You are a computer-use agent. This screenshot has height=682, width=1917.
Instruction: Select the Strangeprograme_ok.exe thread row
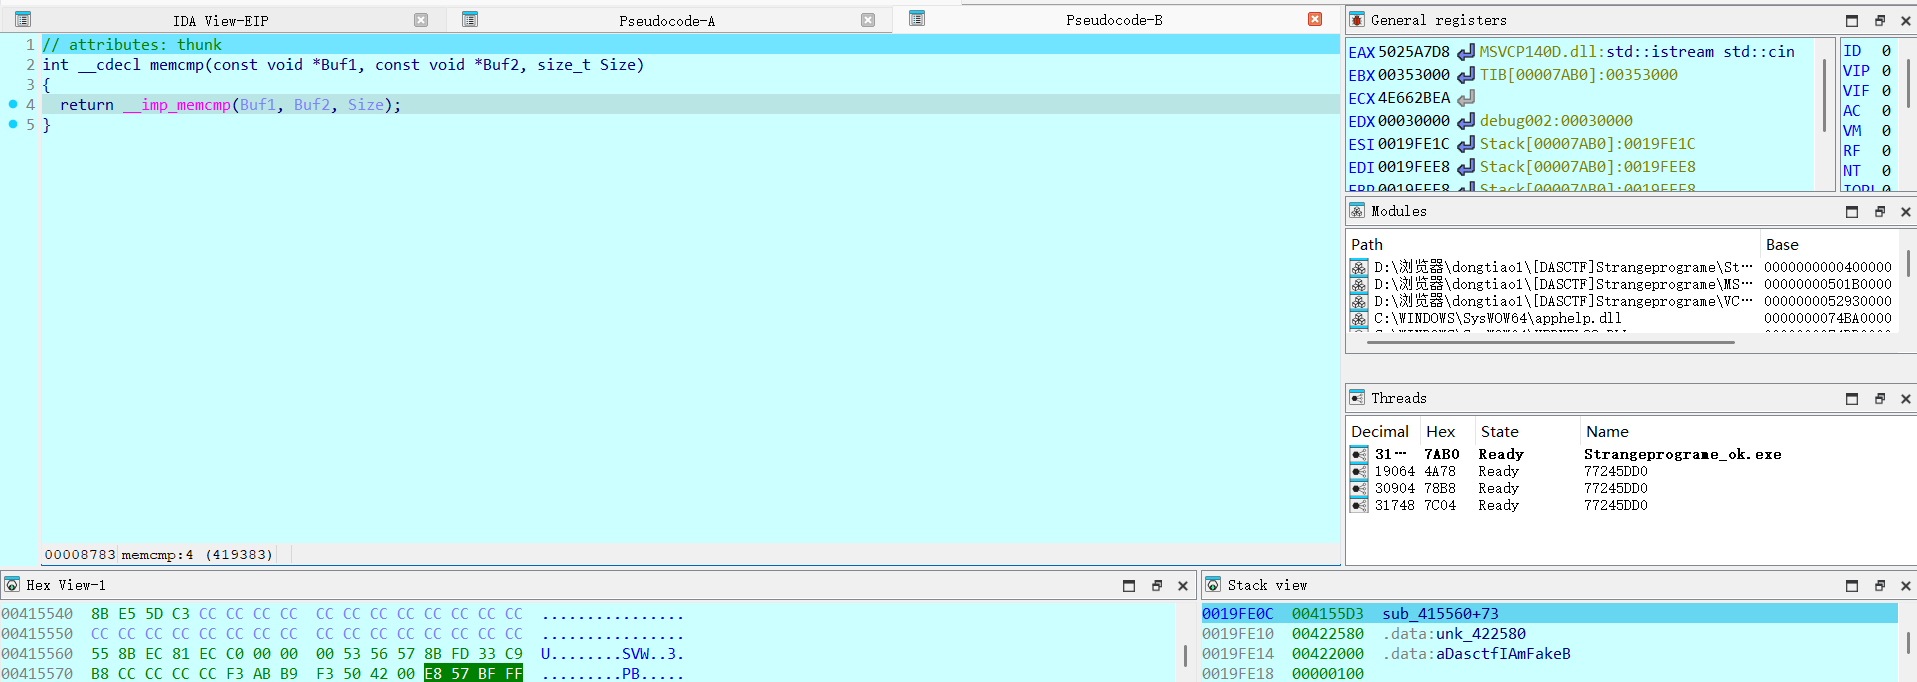pos(1630,454)
